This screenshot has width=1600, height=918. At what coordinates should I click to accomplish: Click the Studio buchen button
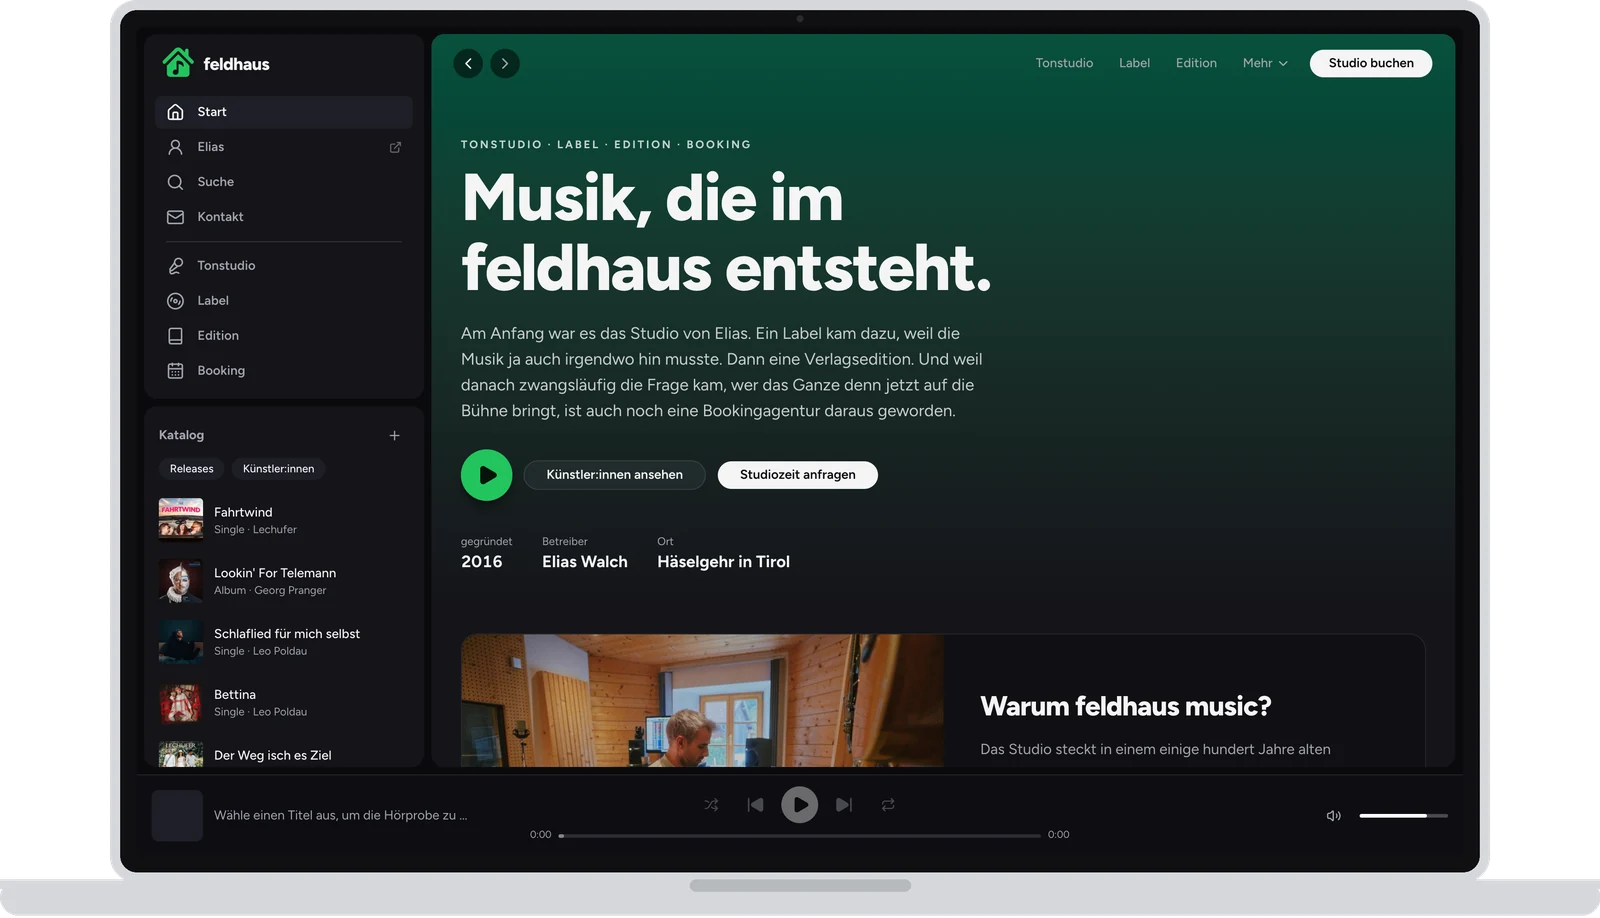pos(1371,63)
